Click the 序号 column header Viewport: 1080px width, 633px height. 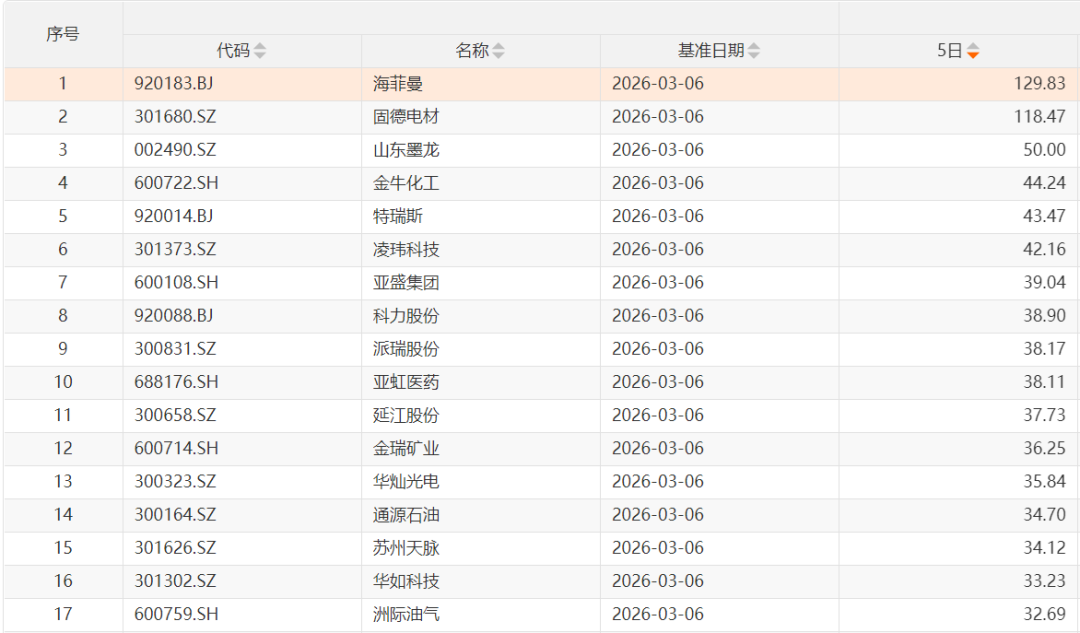point(62,34)
